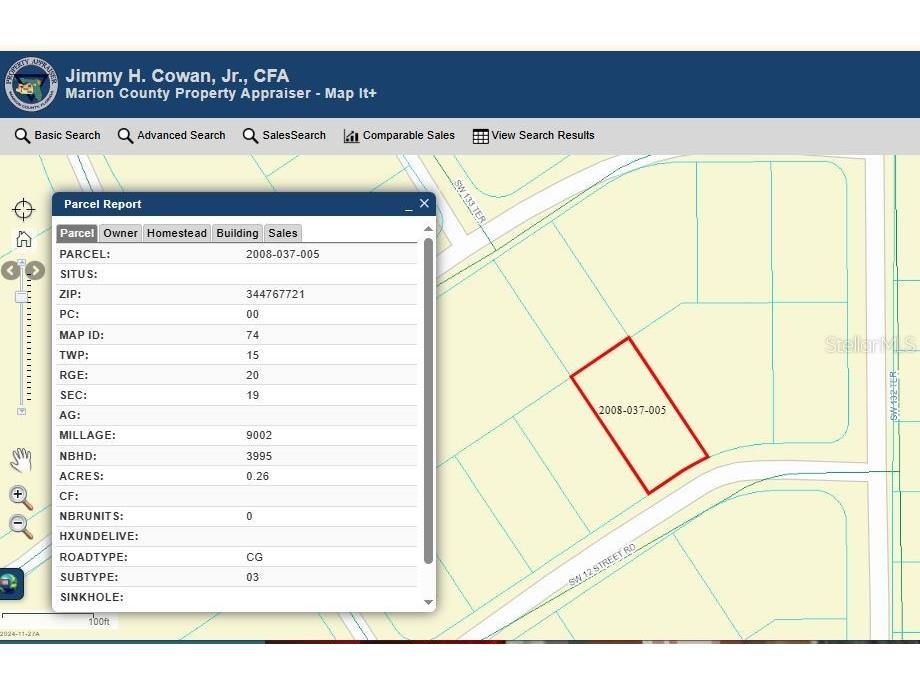Open the Building tab
The height and width of the screenshot is (690, 920).
click(x=237, y=233)
